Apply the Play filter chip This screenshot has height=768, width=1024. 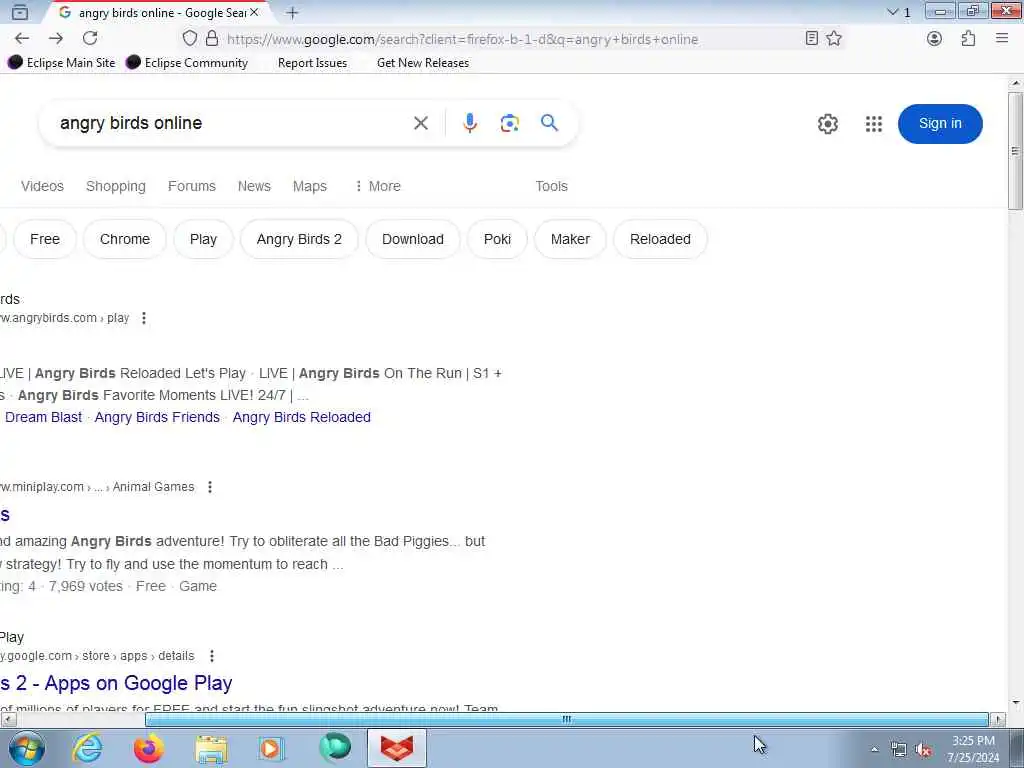pyautogui.click(x=203, y=239)
